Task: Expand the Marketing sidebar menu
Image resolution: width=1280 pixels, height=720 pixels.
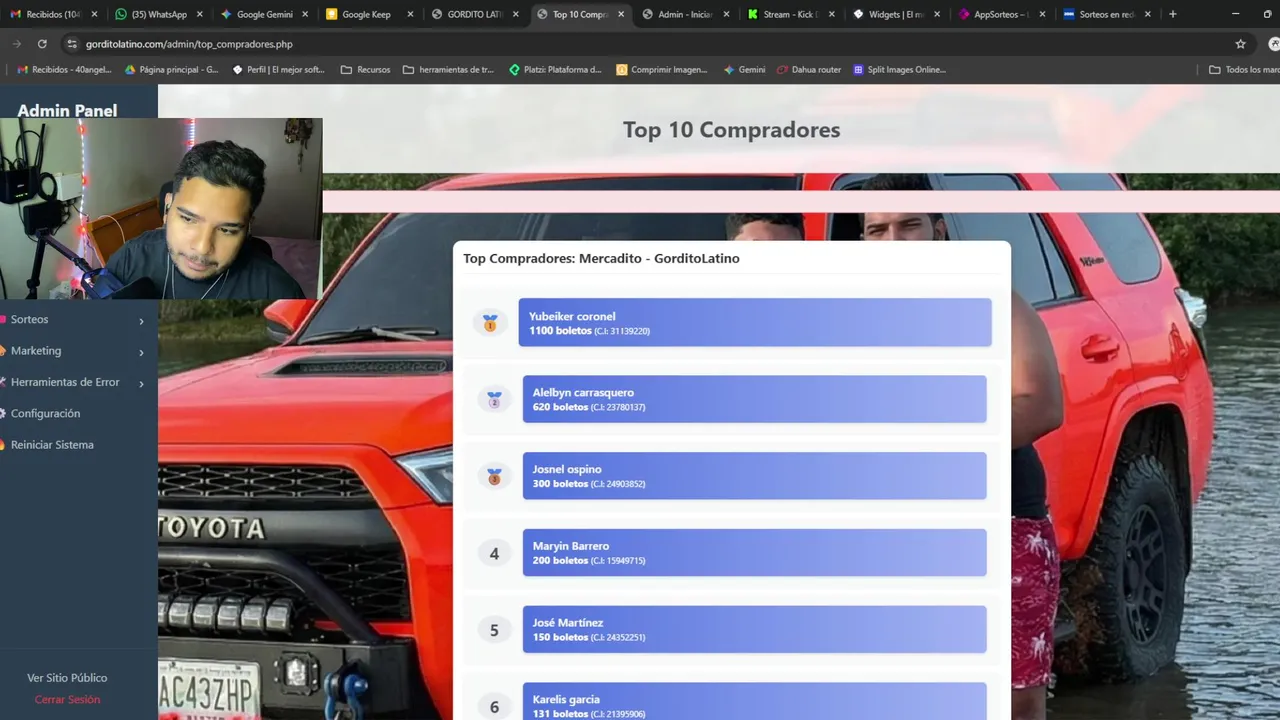Action: 76,351
